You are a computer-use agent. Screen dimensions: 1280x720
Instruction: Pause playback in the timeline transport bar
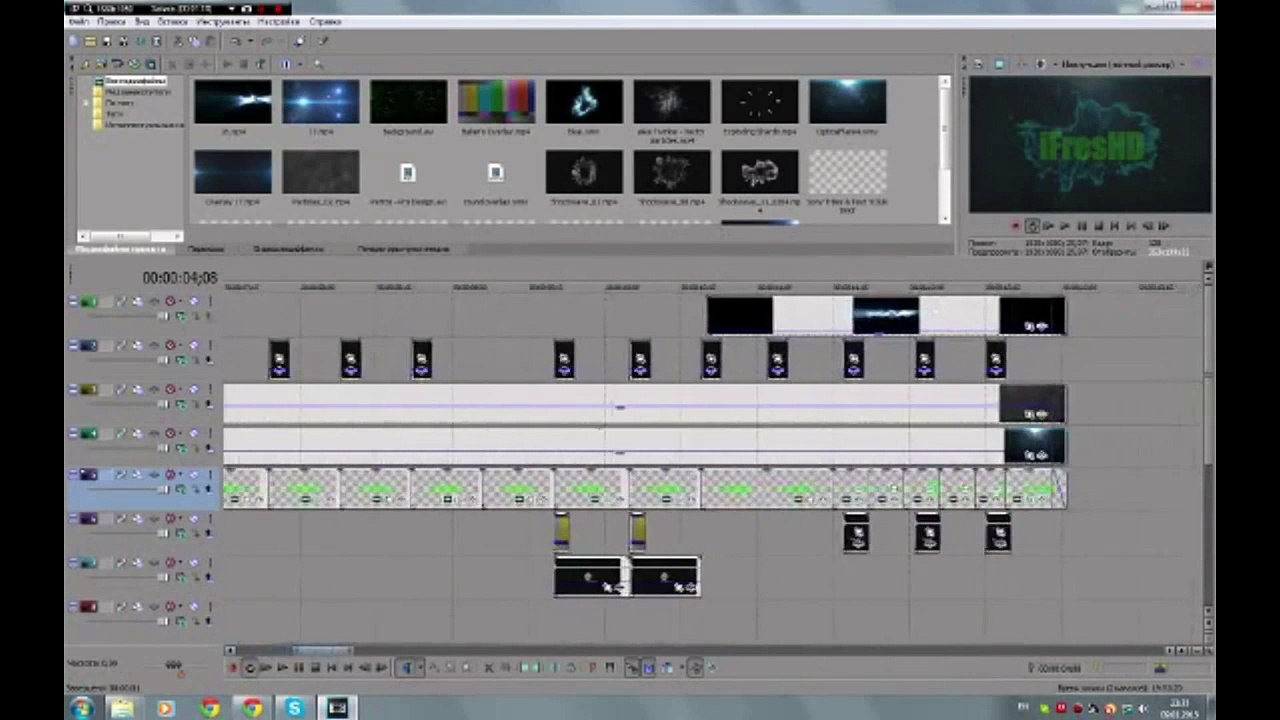point(298,668)
